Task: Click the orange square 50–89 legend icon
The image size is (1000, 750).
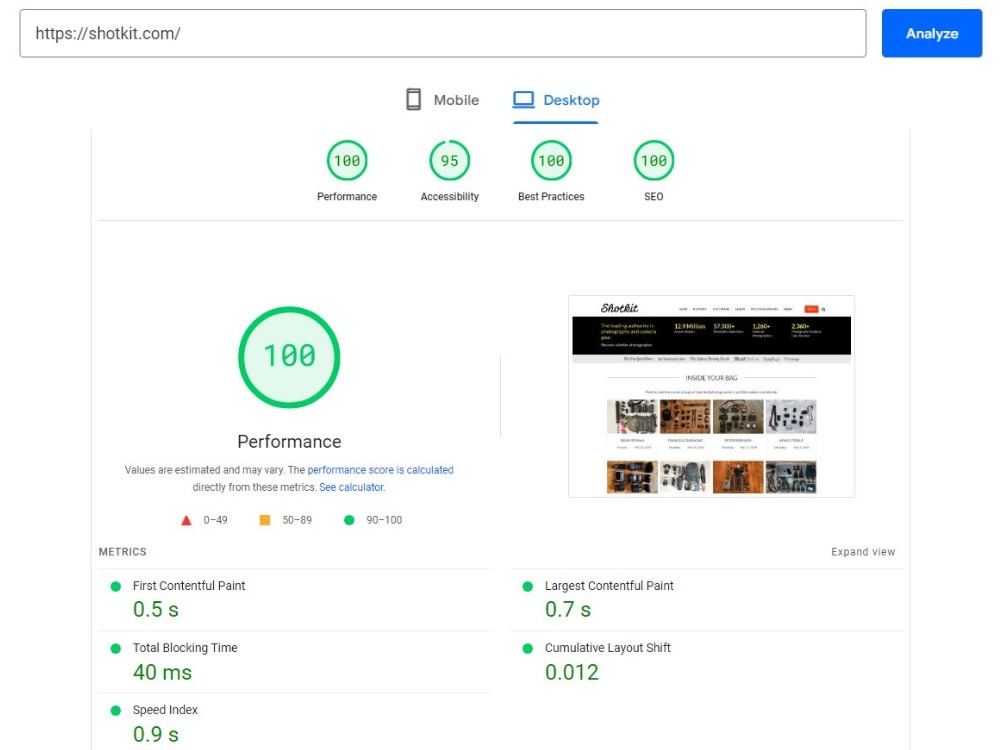Action: pos(265,520)
